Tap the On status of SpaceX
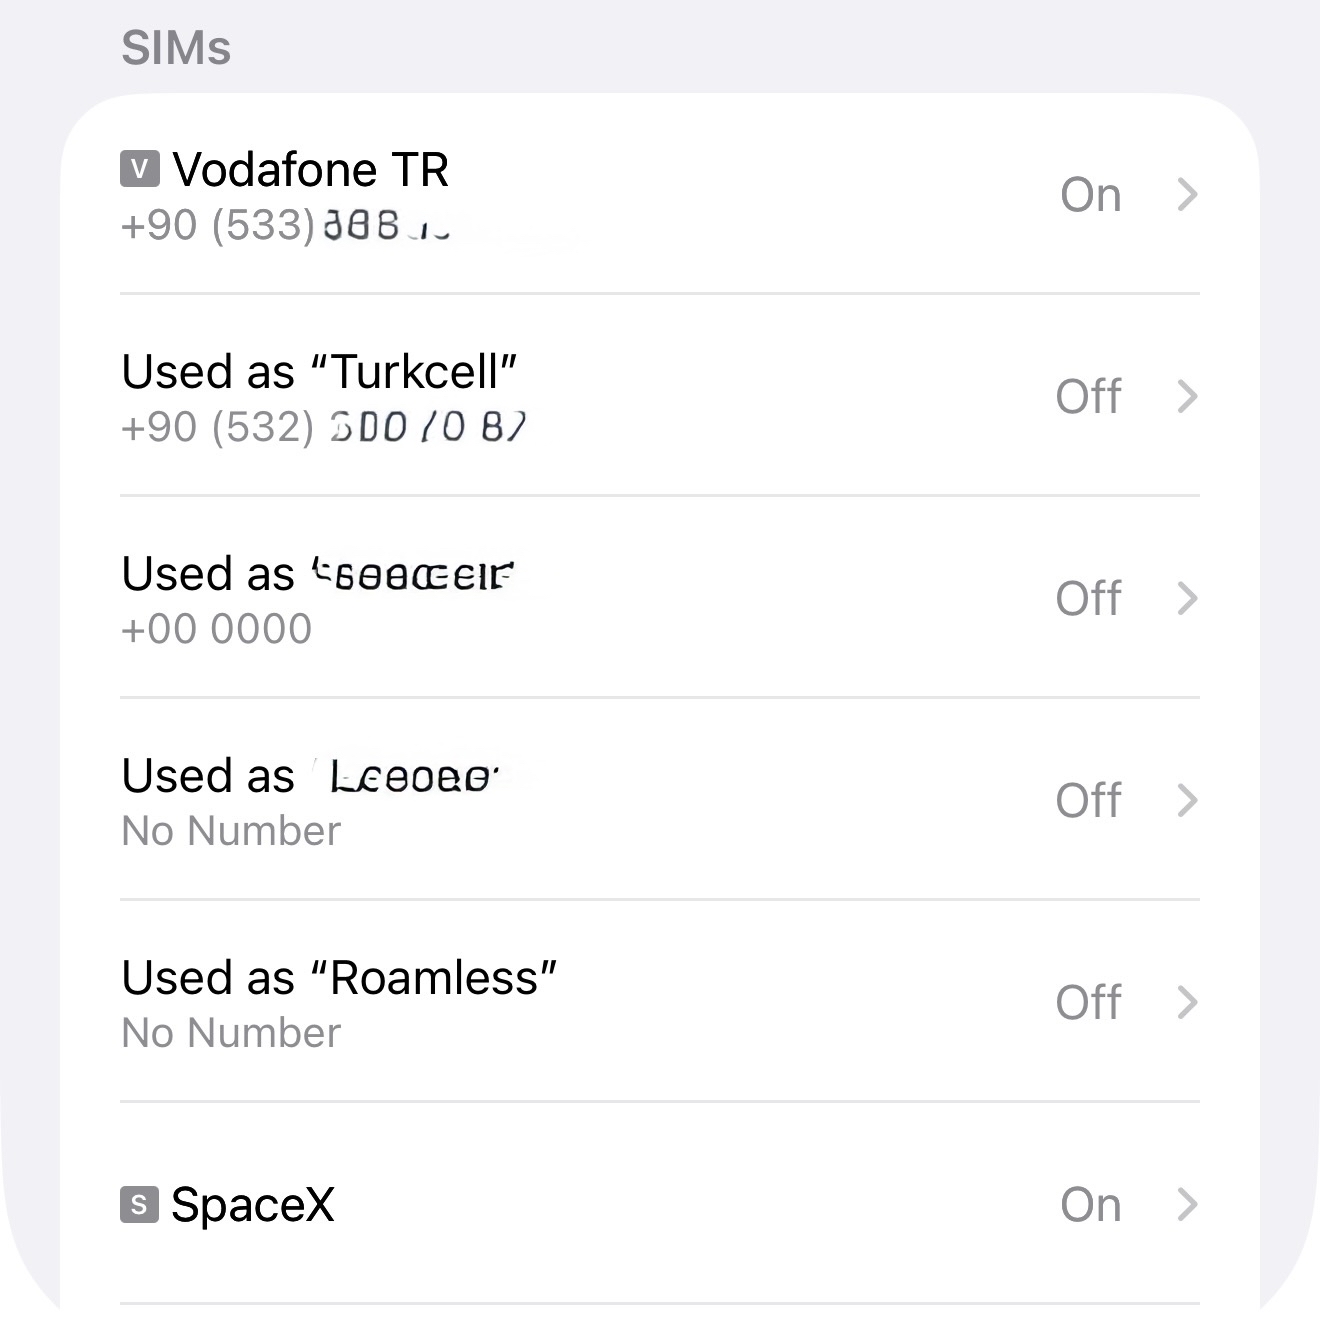Screen dimensions: 1320x1326 pos(1091,1205)
